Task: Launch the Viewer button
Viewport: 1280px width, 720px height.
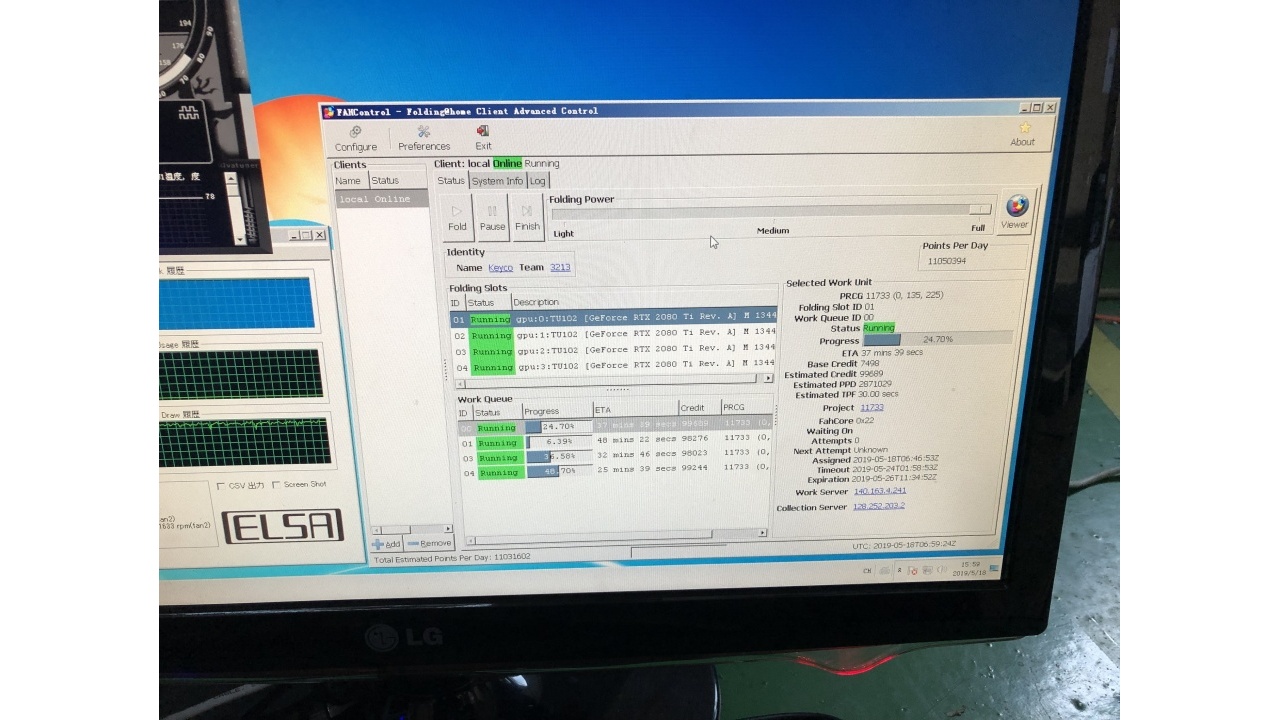Action: 1015,211
